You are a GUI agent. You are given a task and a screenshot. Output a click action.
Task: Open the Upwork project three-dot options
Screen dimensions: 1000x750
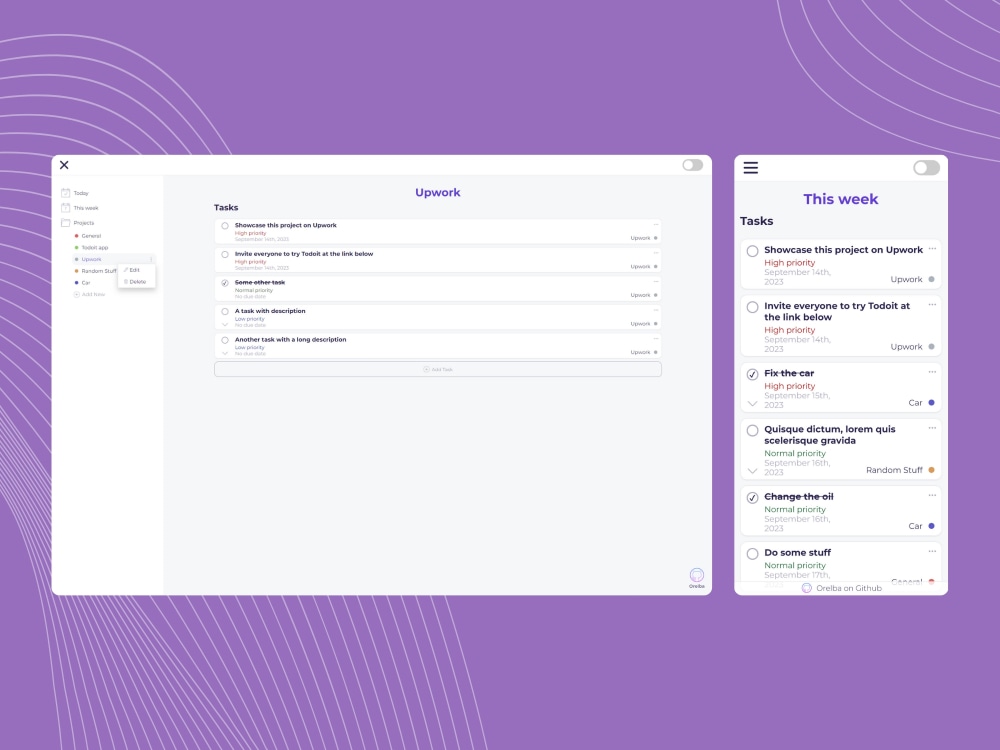(151, 260)
